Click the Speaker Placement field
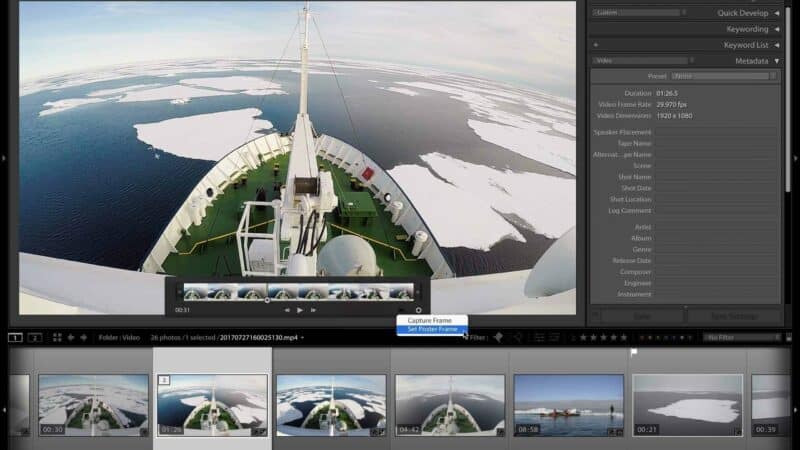Viewport: 800px width, 450px height. pos(716,132)
